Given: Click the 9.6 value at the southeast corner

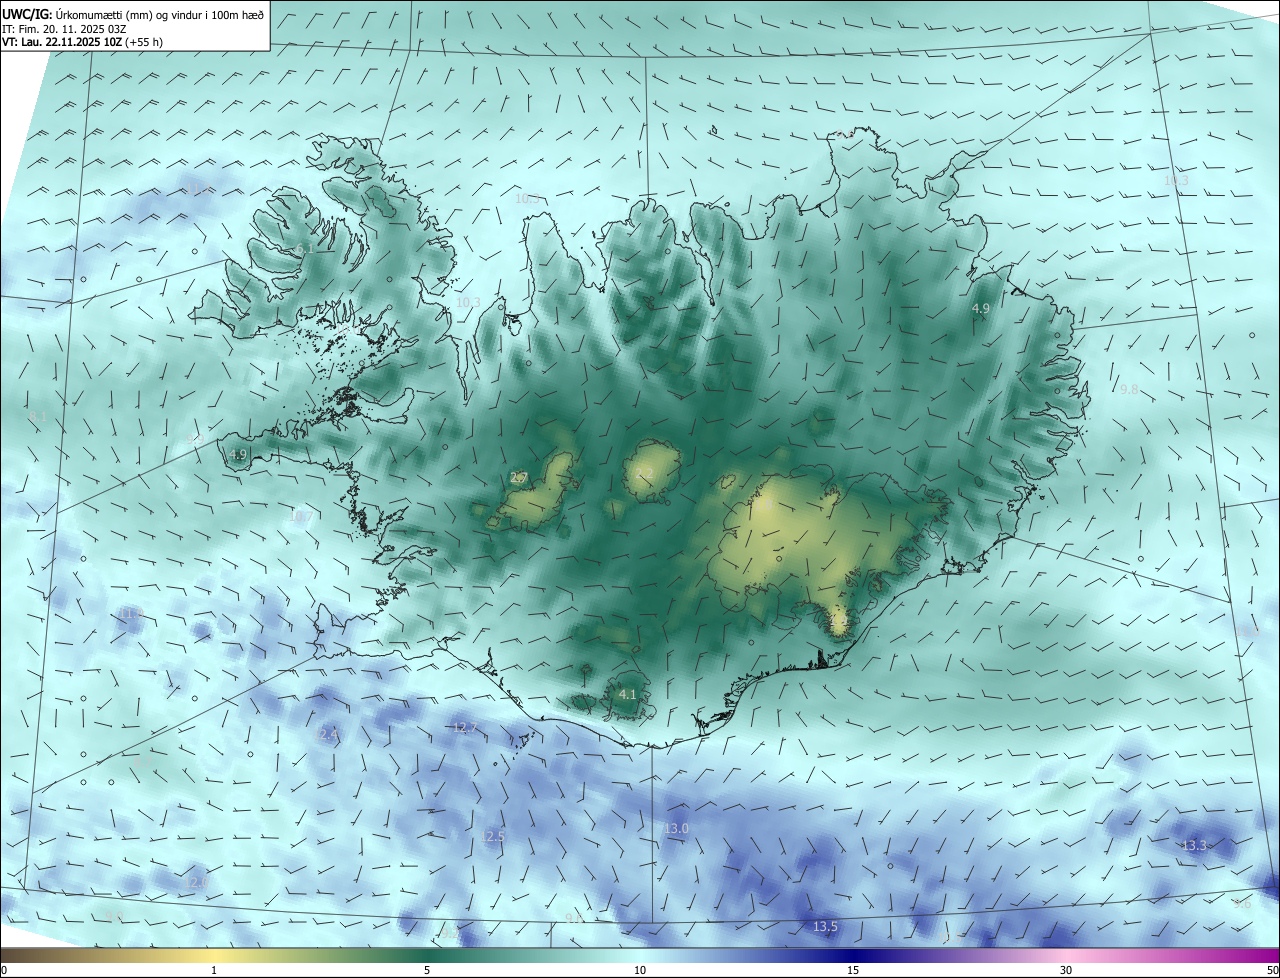Looking at the screenshot, I should [x=1242, y=904].
